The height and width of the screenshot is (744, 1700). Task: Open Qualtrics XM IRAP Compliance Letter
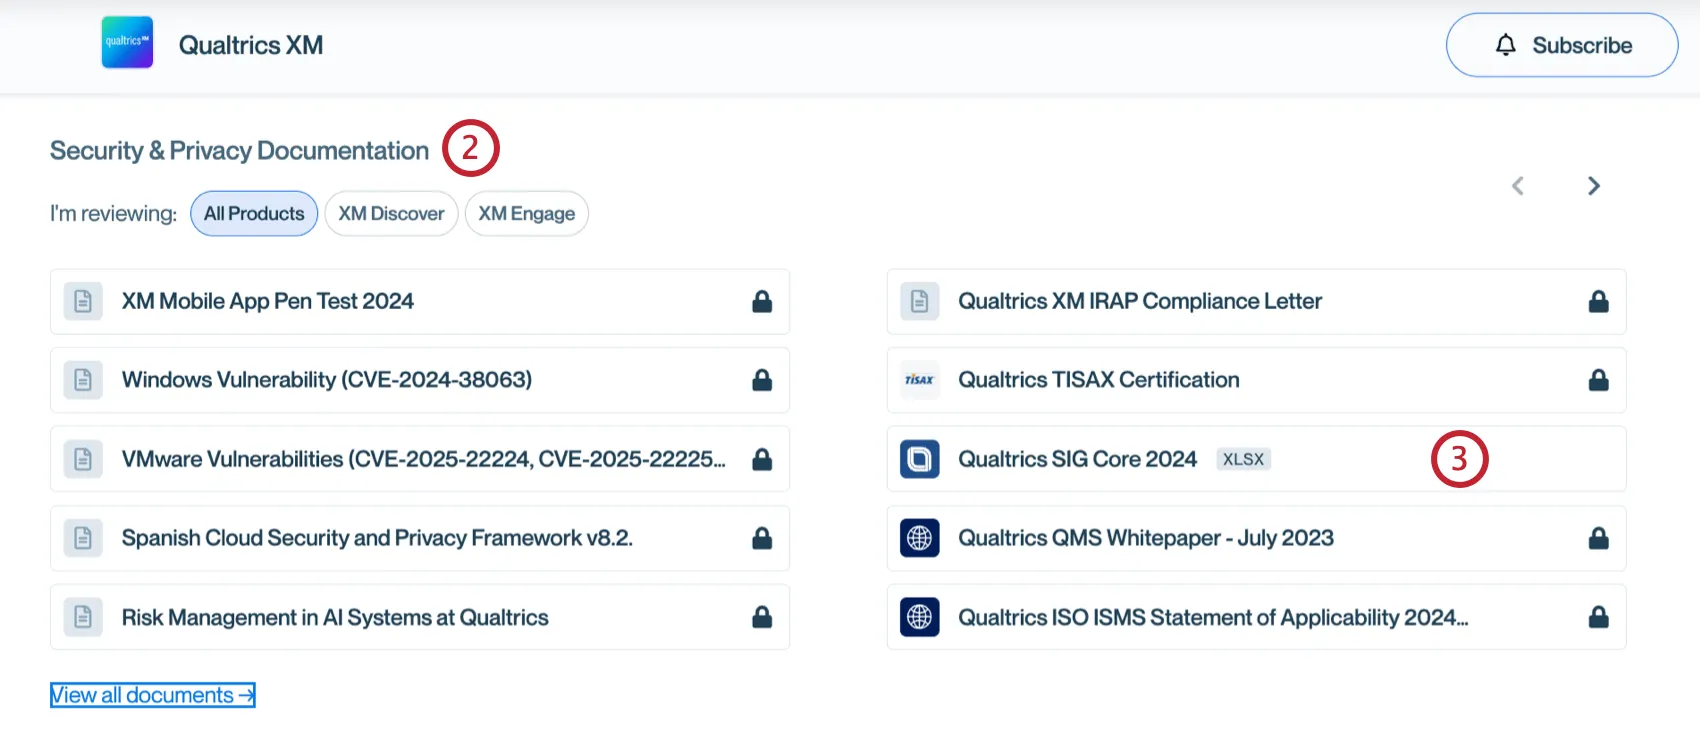(x=1256, y=301)
